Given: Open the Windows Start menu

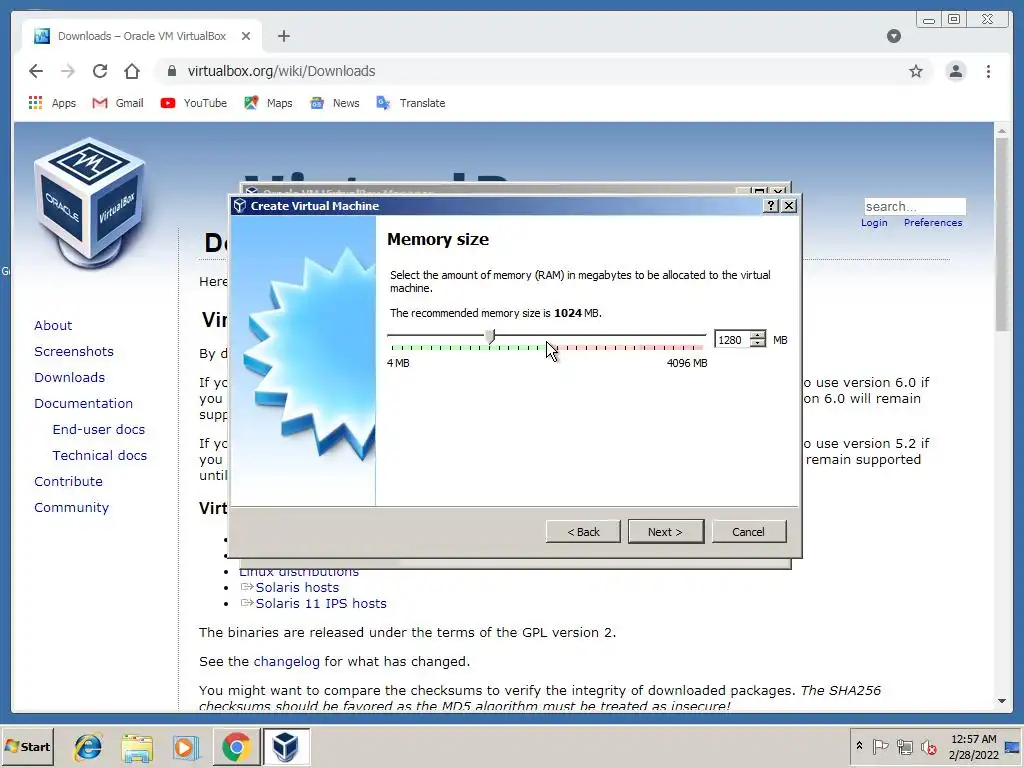Looking at the screenshot, I should coord(27,746).
